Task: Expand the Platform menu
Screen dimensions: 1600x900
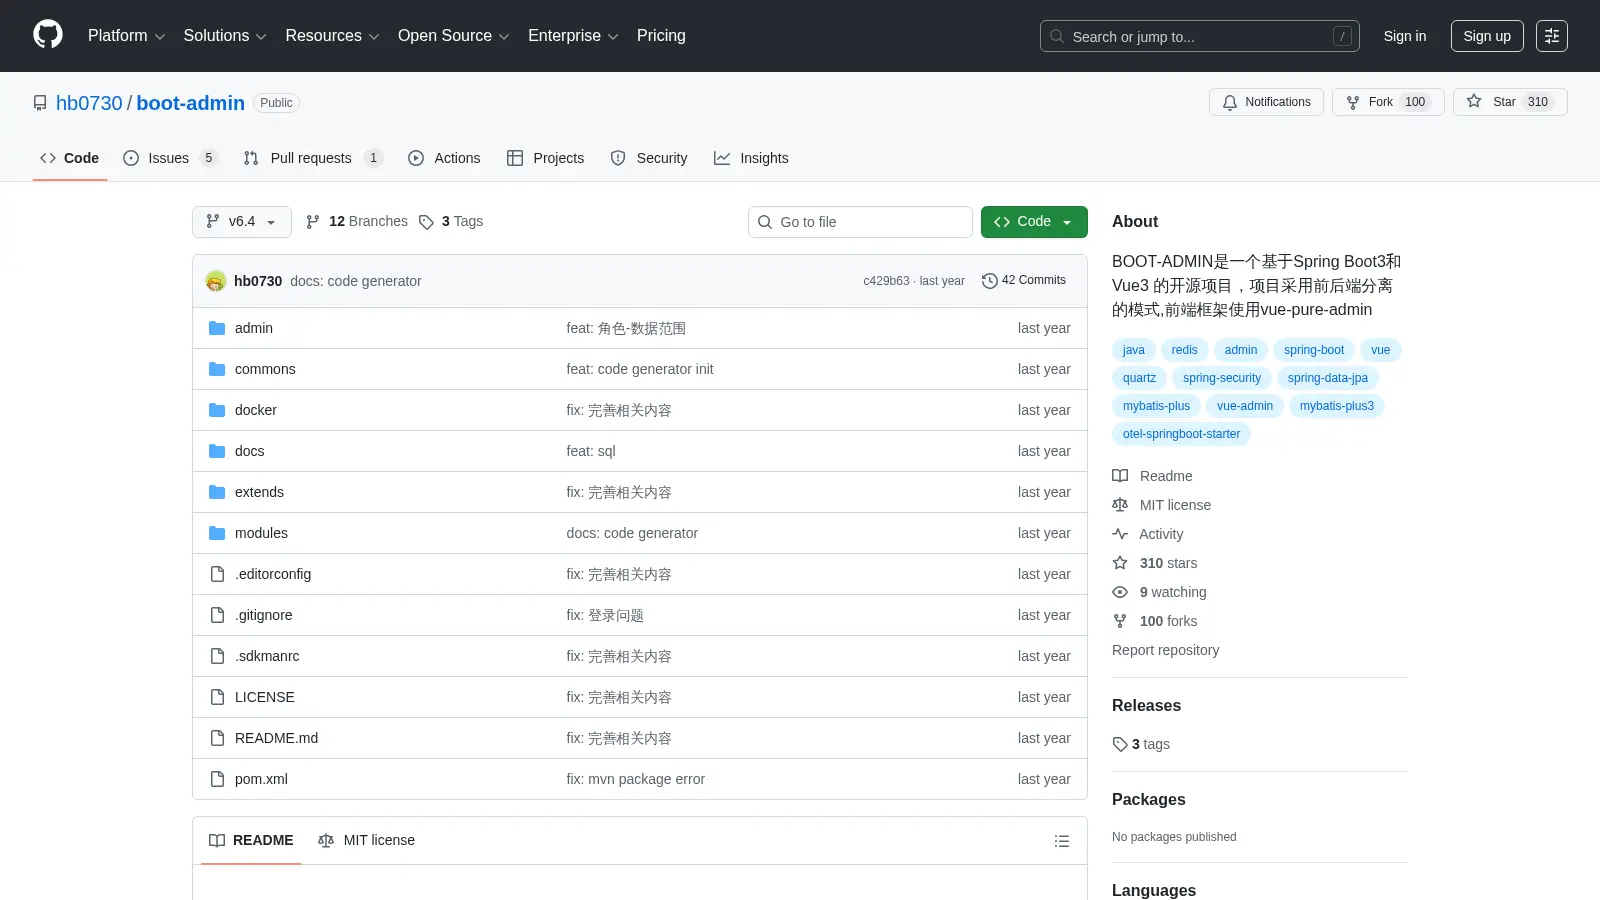Action: point(126,36)
